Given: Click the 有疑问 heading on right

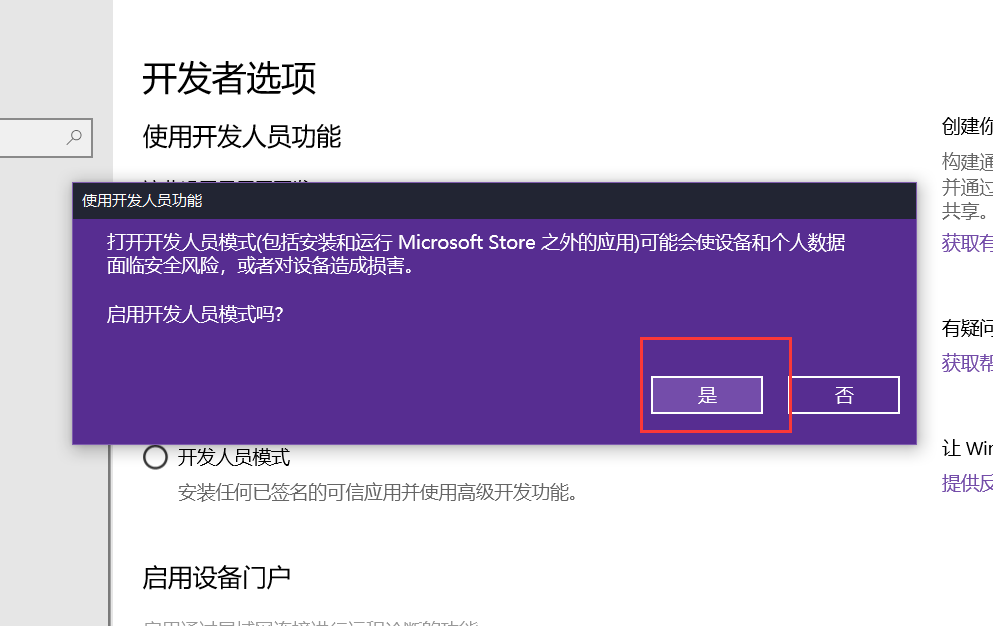Looking at the screenshot, I should (x=967, y=328).
